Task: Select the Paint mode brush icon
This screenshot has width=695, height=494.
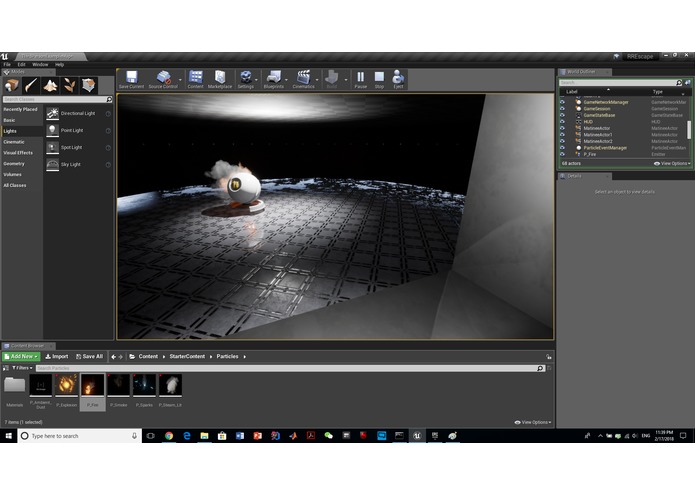Action: [31, 85]
